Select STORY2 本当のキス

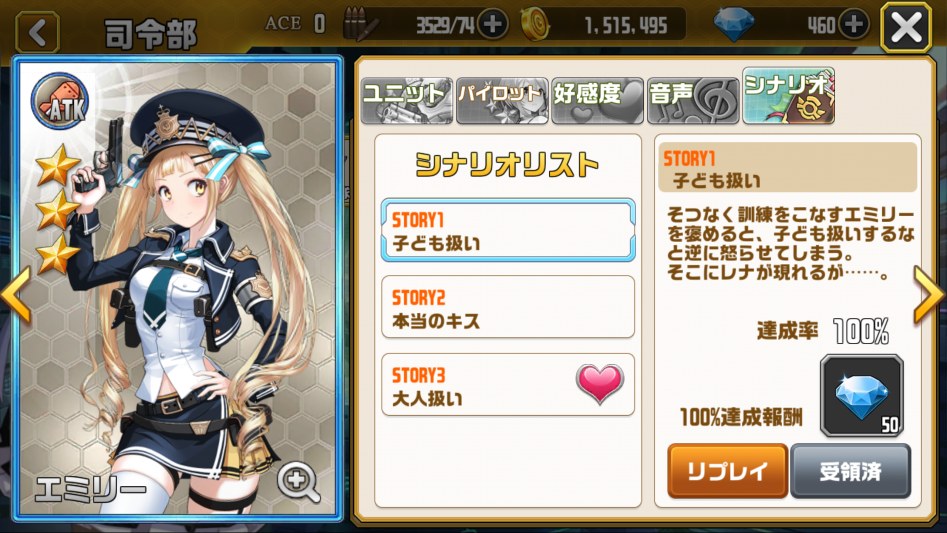[x=508, y=307]
